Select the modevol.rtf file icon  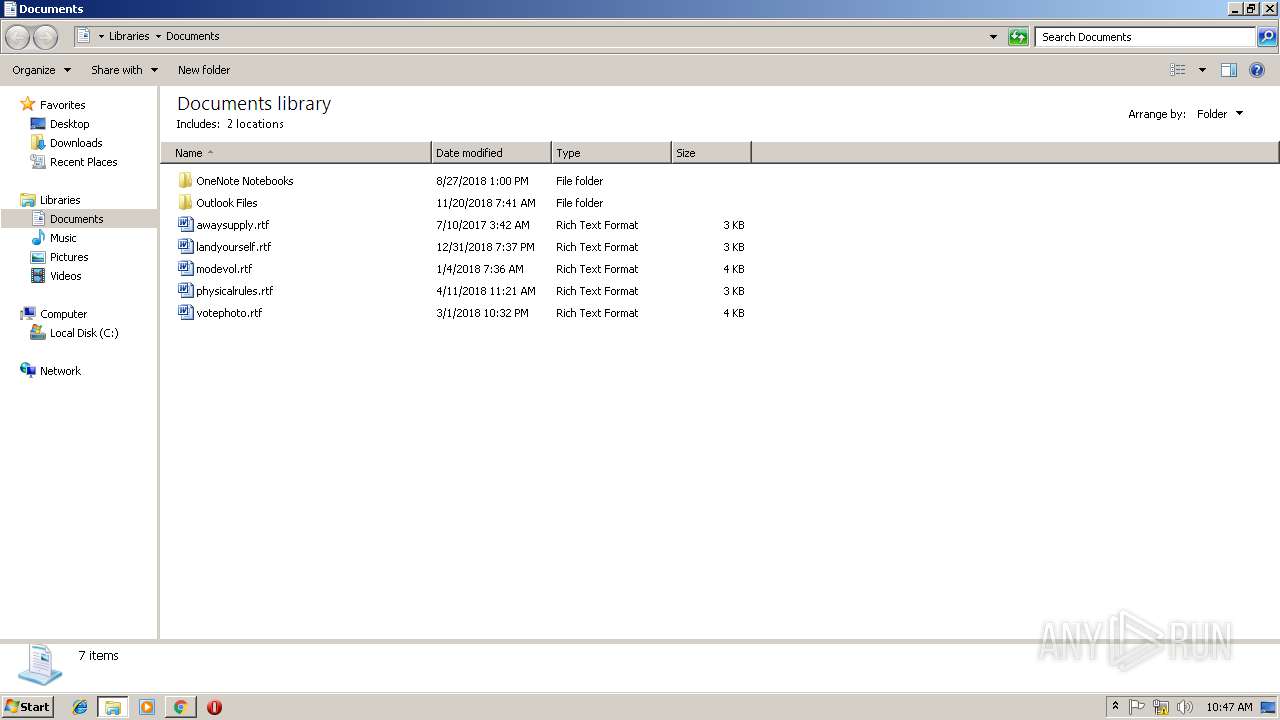(185, 268)
